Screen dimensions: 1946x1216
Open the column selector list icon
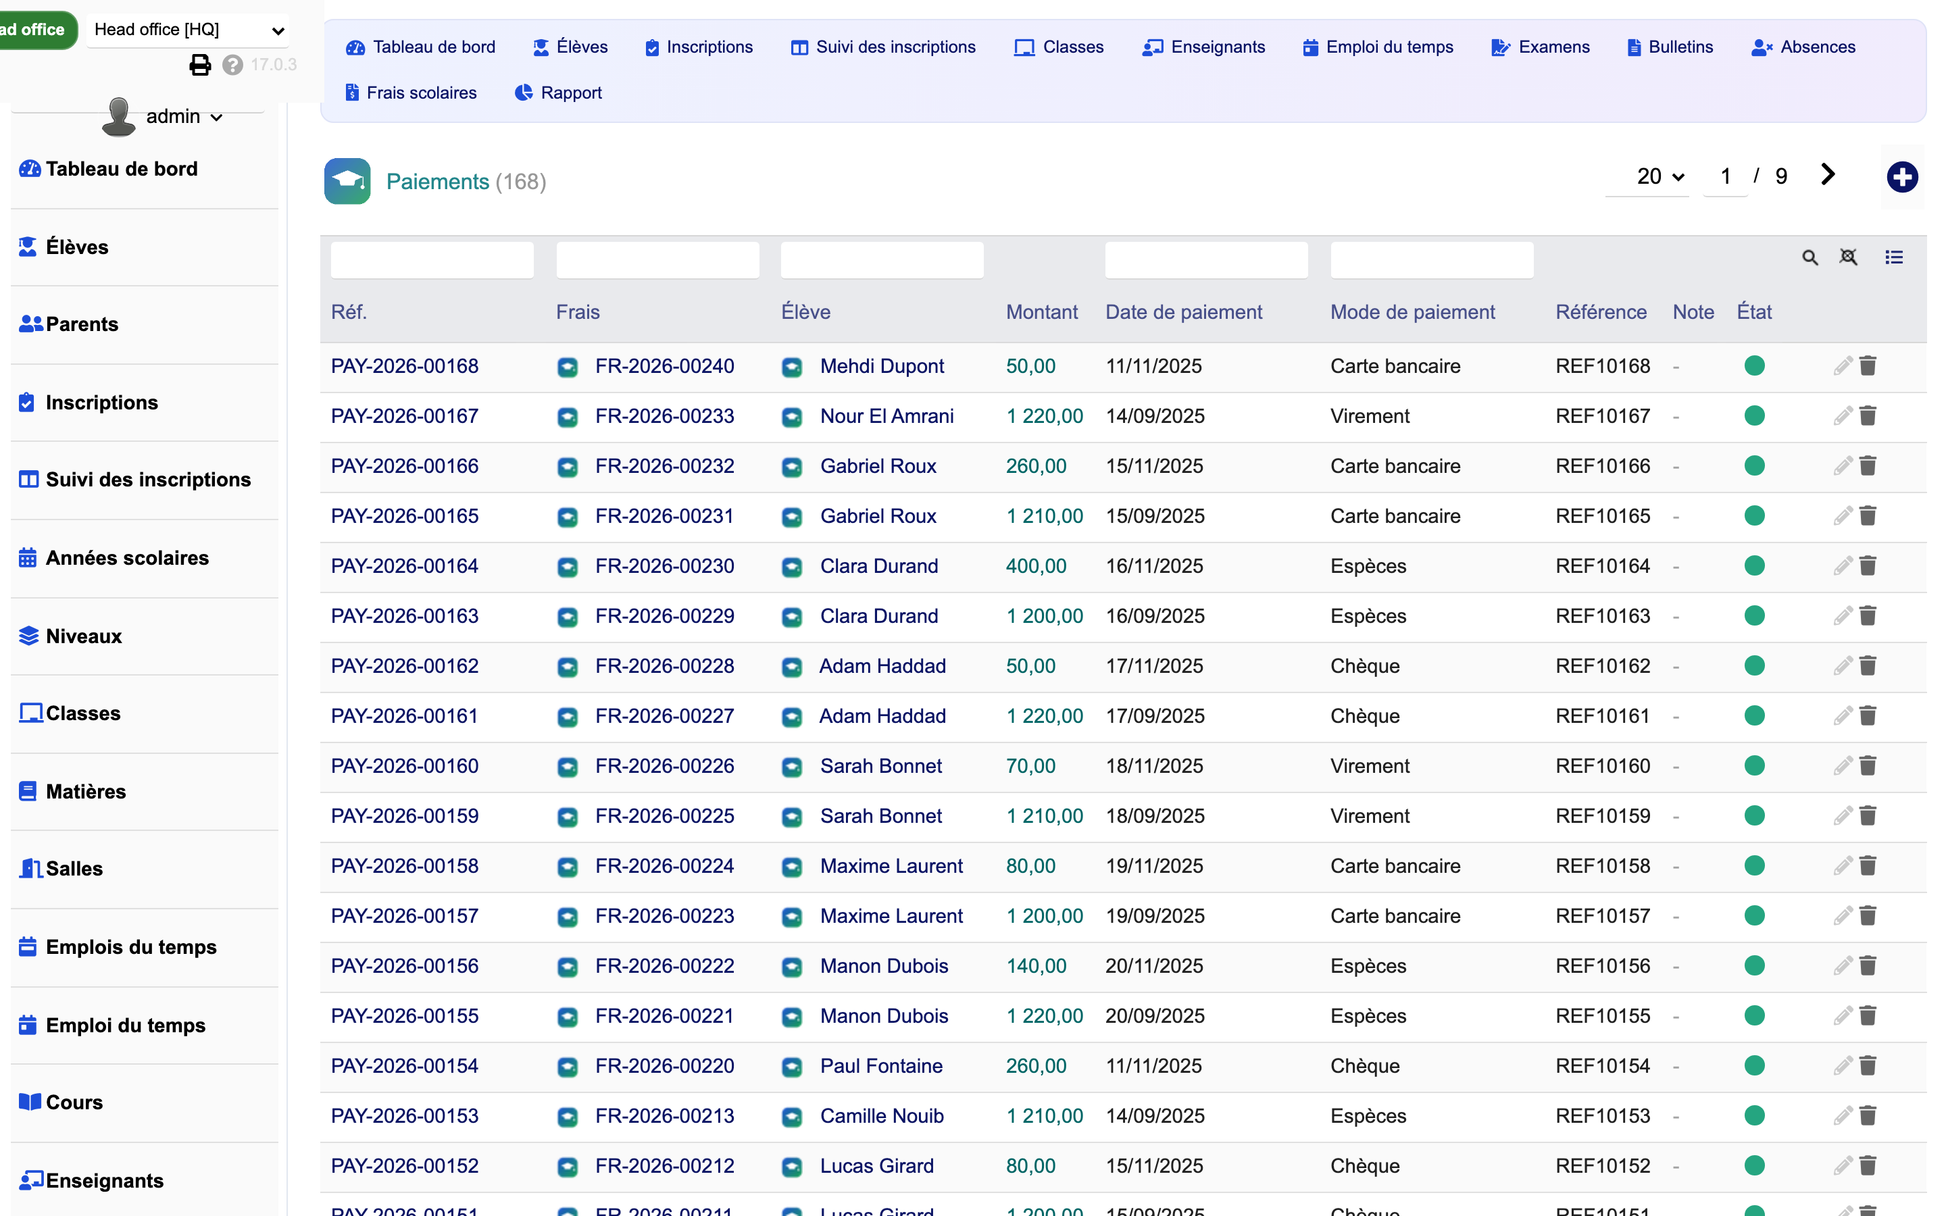[1894, 258]
